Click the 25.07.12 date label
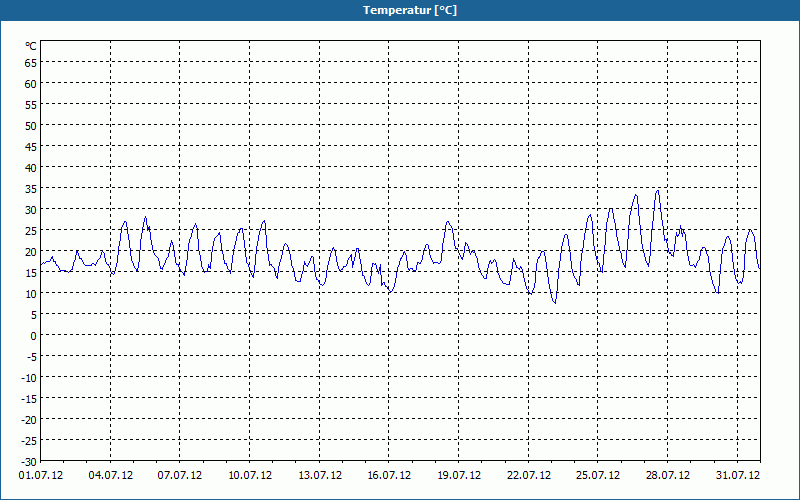Screen dimensions: 800x500 [598, 476]
